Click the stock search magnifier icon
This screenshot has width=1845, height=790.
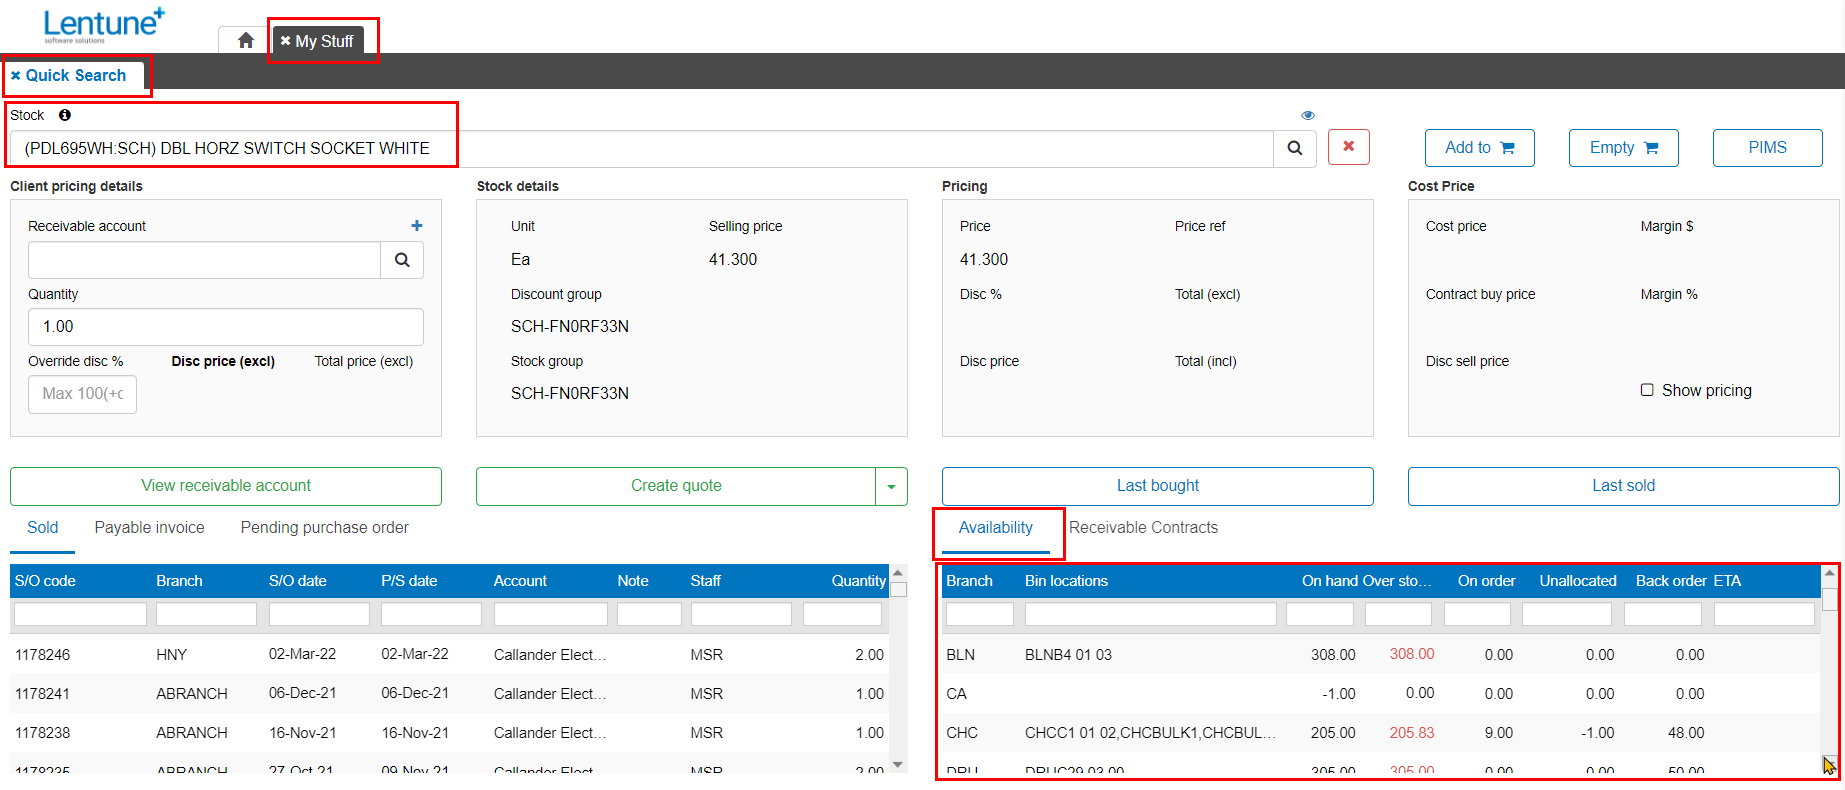pyautogui.click(x=1295, y=148)
